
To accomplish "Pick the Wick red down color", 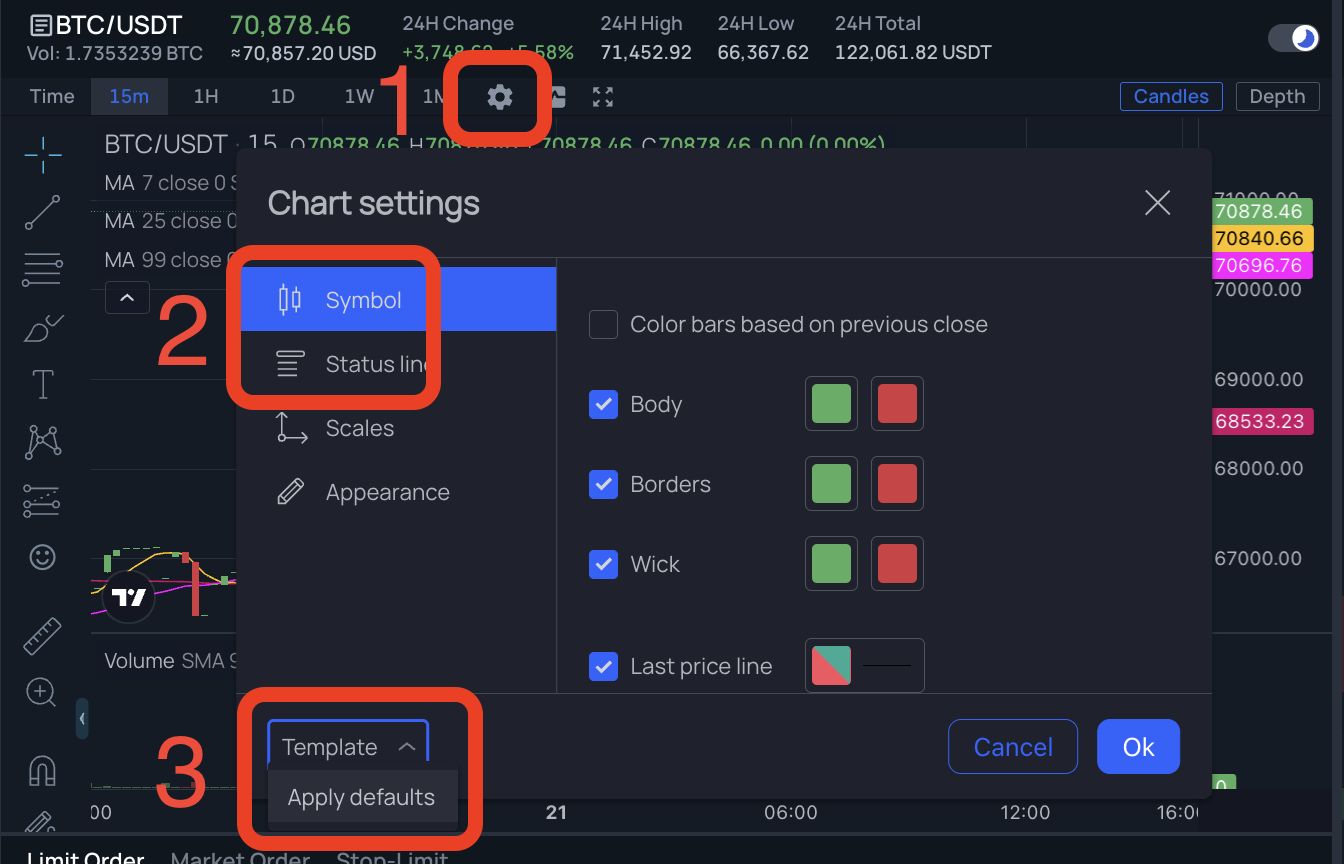I will click(897, 564).
